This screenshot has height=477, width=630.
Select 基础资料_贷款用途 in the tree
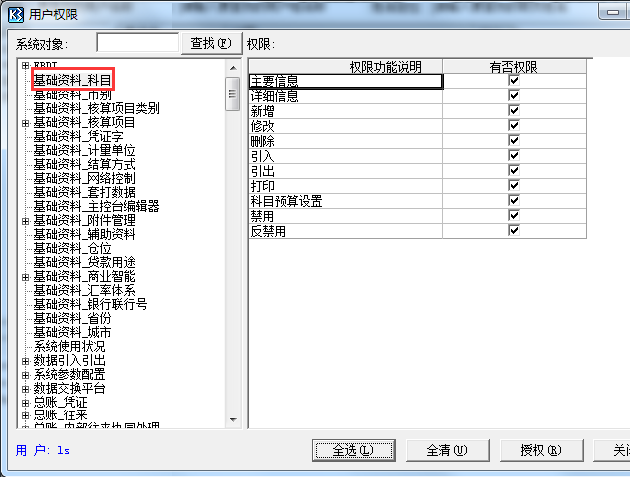[84, 262]
